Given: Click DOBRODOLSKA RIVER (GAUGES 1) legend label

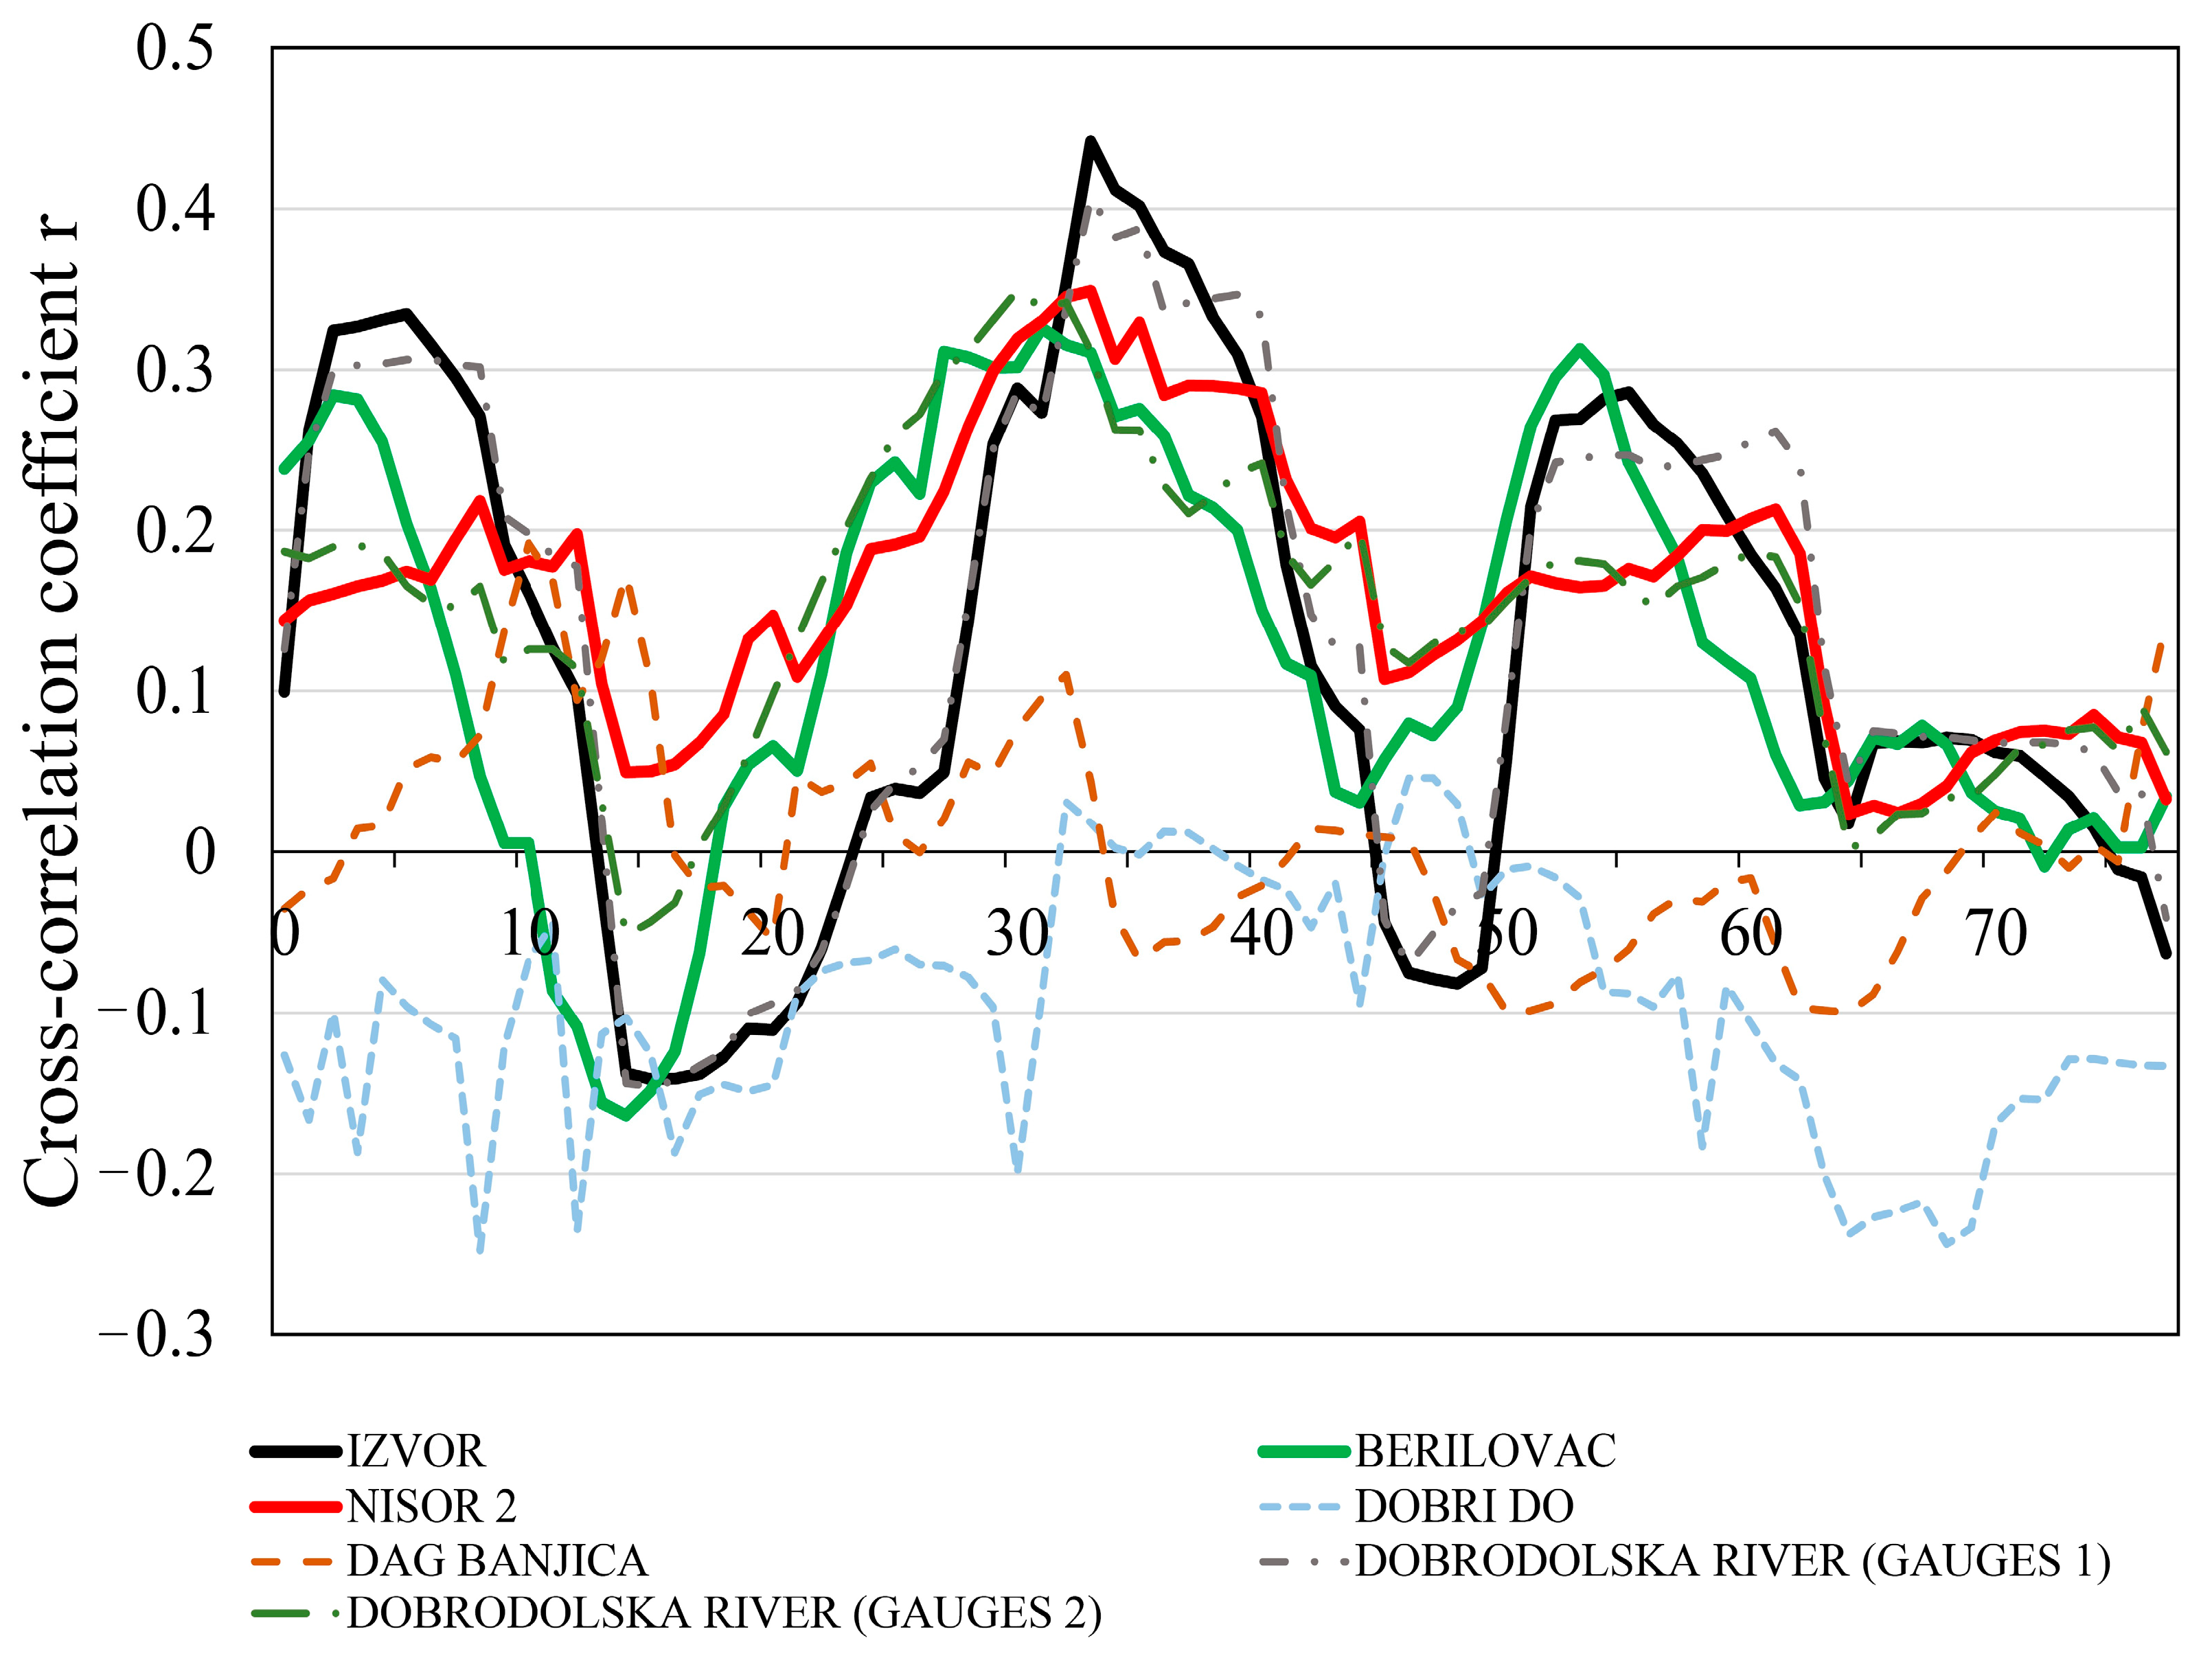Looking at the screenshot, I should pos(1732,1561).
